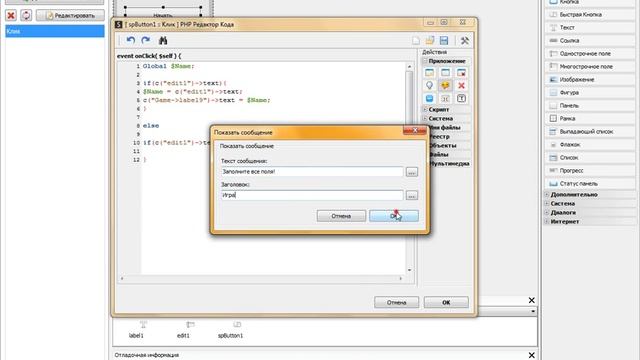Close the Отладочная информация panel

tap(531, 355)
